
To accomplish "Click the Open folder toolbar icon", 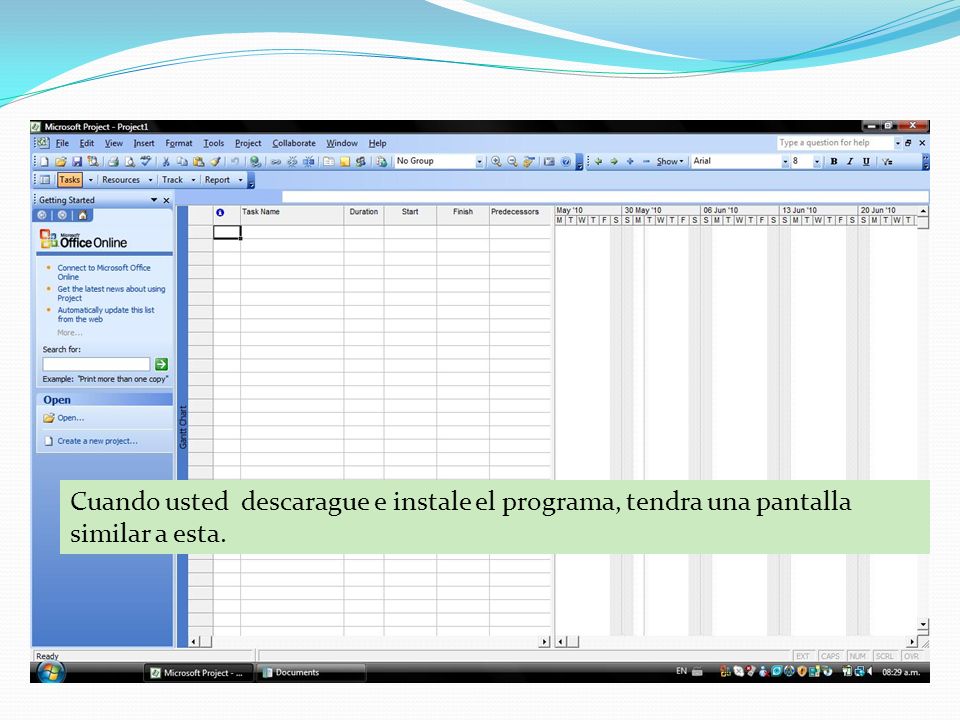I will [x=60, y=162].
